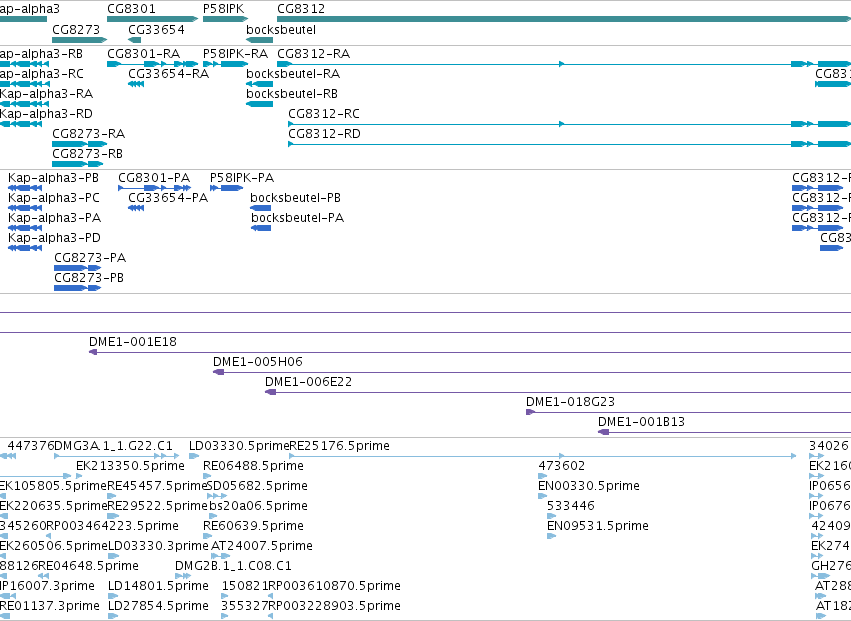851x621 pixels.
Task: Select the bocksbeutel gene label
Action: point(281,29)
